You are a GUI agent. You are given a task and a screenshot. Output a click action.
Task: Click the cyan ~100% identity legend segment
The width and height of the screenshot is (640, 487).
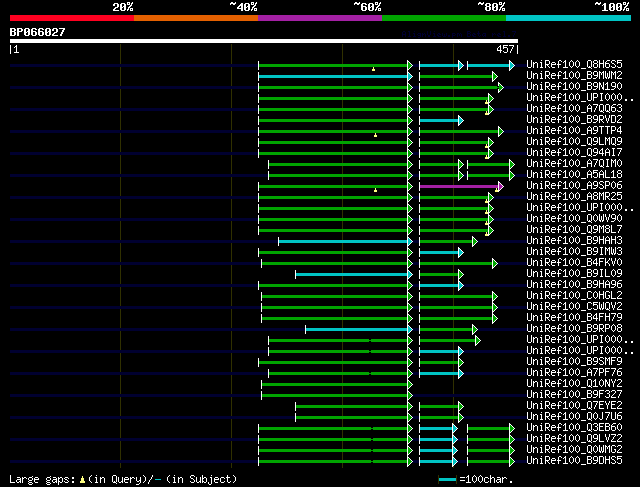pos(569,18)
